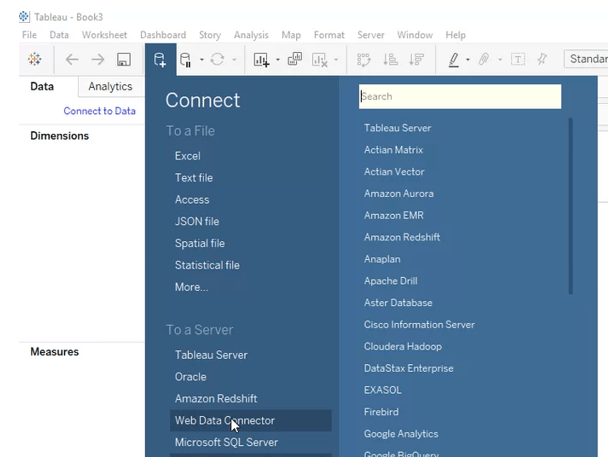Viewport: 608px width, 465px height.
Task: Open the Worksheet menu
Action: (x=104, y=35)
